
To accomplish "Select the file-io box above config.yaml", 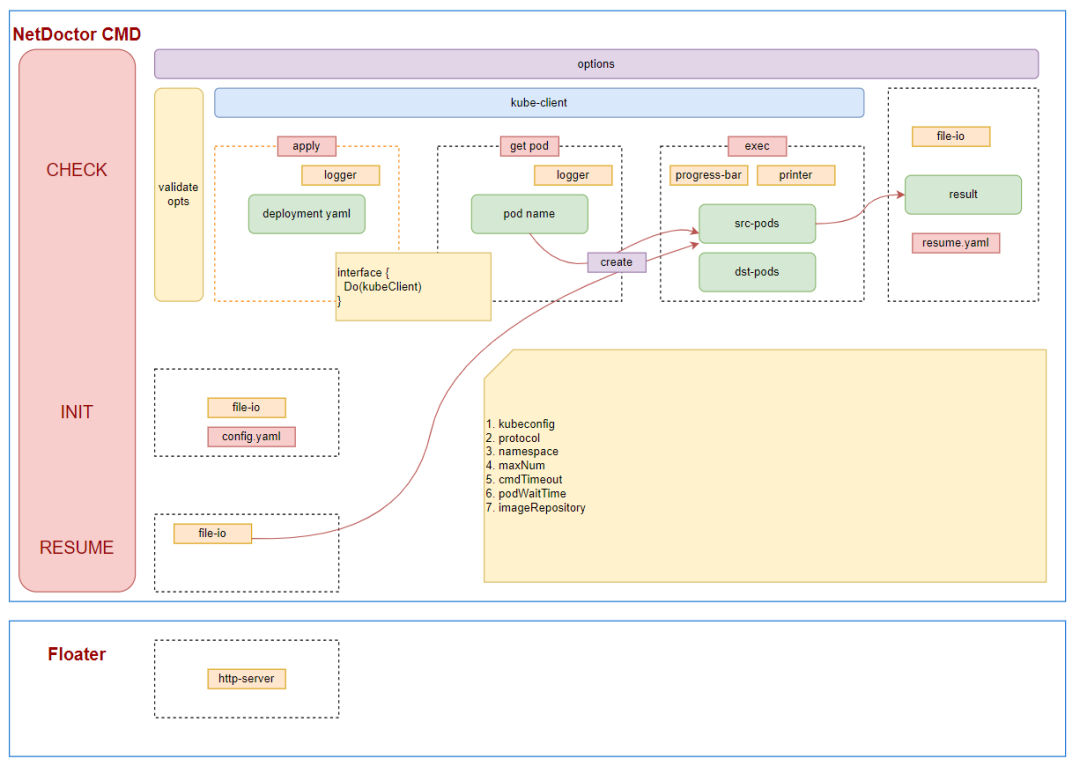I will pos(246,408).
